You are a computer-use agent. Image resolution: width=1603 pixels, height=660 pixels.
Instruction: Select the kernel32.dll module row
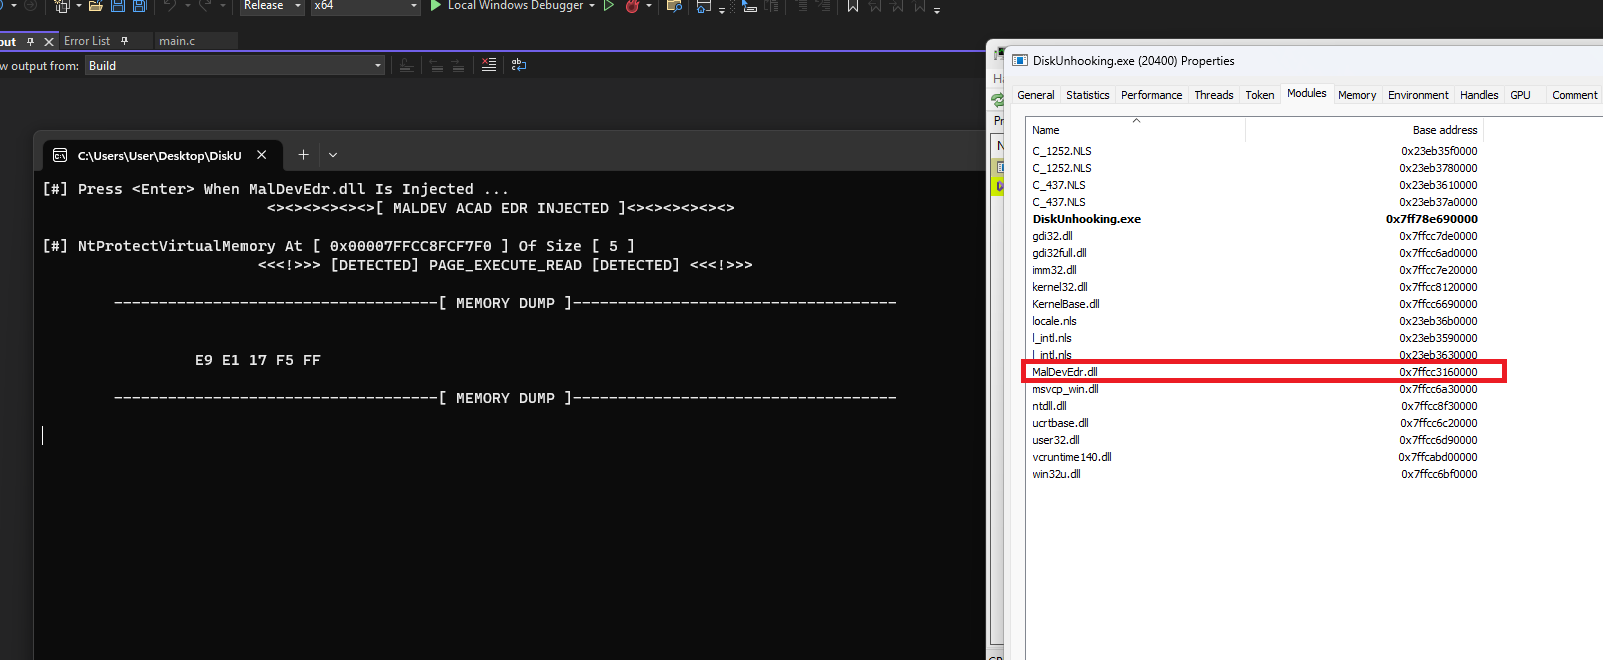pos(1254,287)
